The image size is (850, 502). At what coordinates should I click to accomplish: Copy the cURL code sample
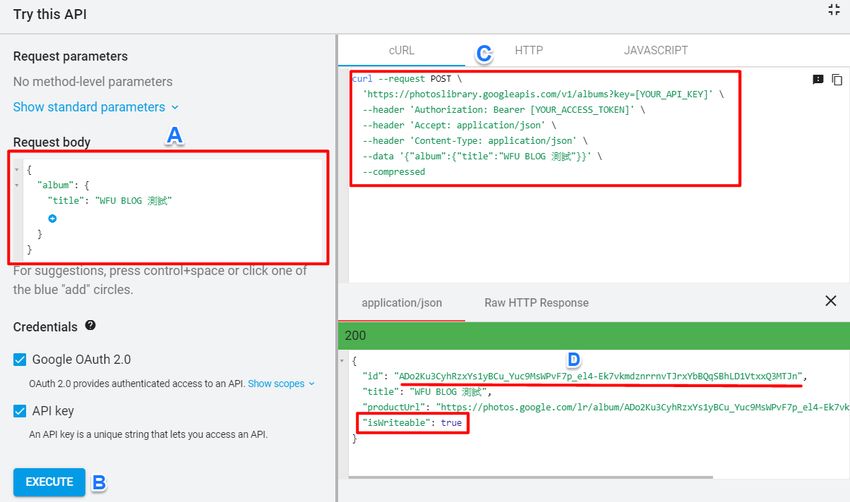click(837, 80)
